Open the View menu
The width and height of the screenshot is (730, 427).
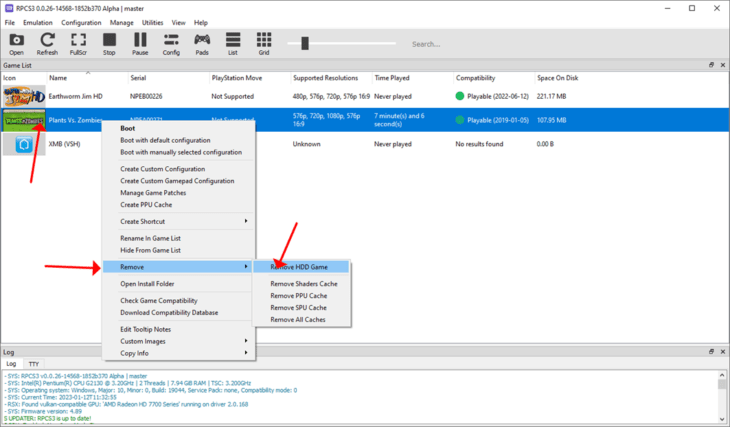click(178, 22)
